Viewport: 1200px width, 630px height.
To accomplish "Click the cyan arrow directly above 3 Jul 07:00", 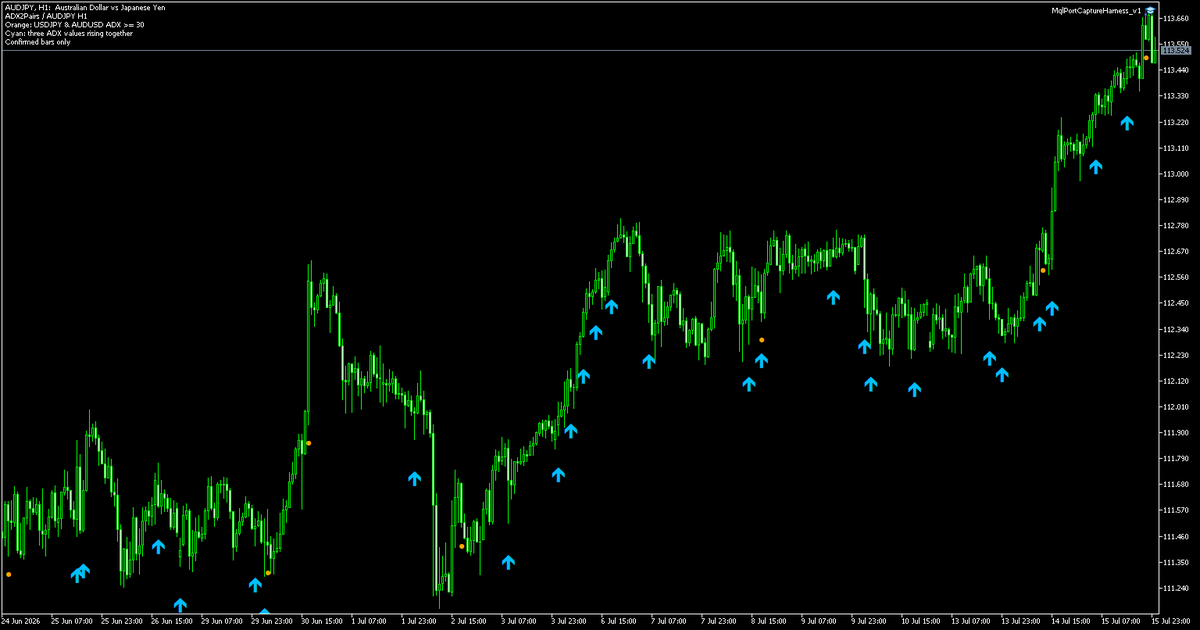I will (508, 562).
